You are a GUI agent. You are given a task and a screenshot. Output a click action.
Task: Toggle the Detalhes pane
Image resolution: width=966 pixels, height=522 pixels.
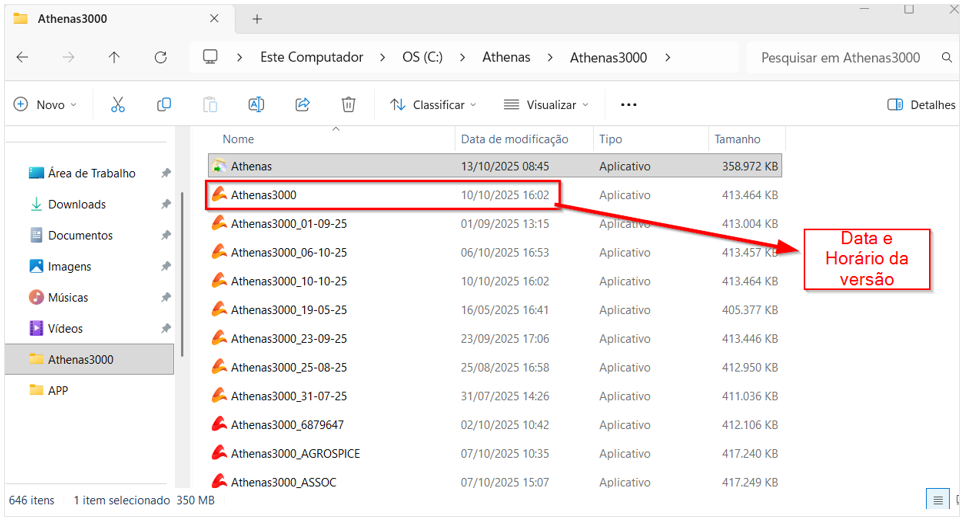(921, 104)
